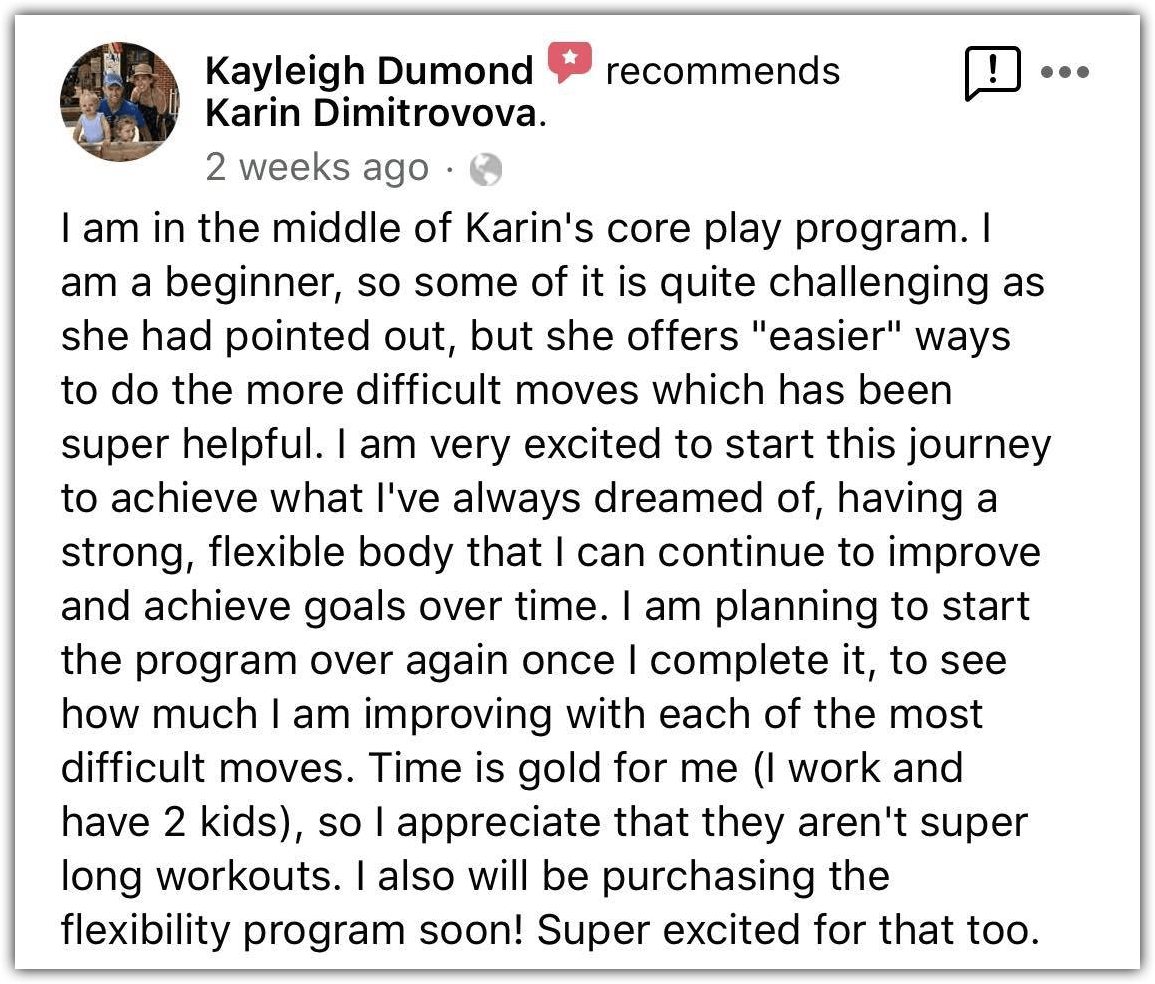Viewport: 1155px width, 984px height.
Task: Click the Kayleigh Dumond name link
Action: [x=369, y=72]
